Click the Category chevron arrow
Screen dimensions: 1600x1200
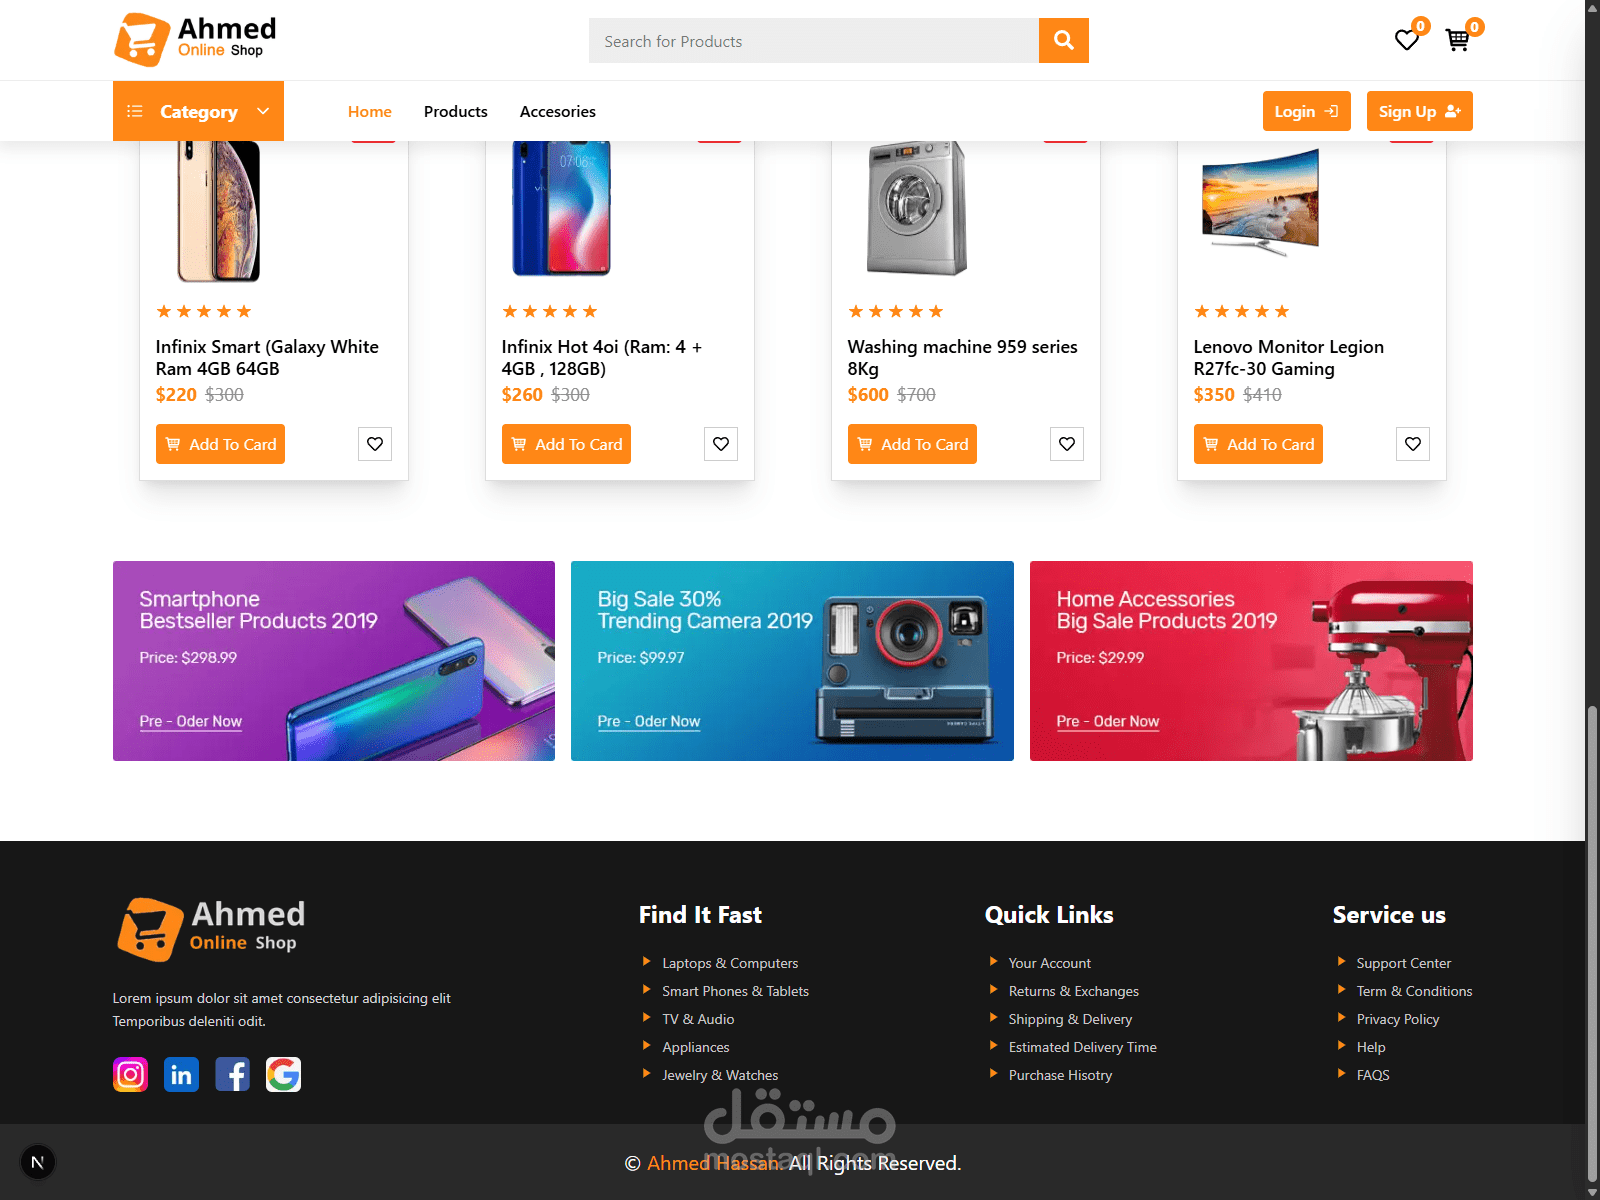[263, 111]
